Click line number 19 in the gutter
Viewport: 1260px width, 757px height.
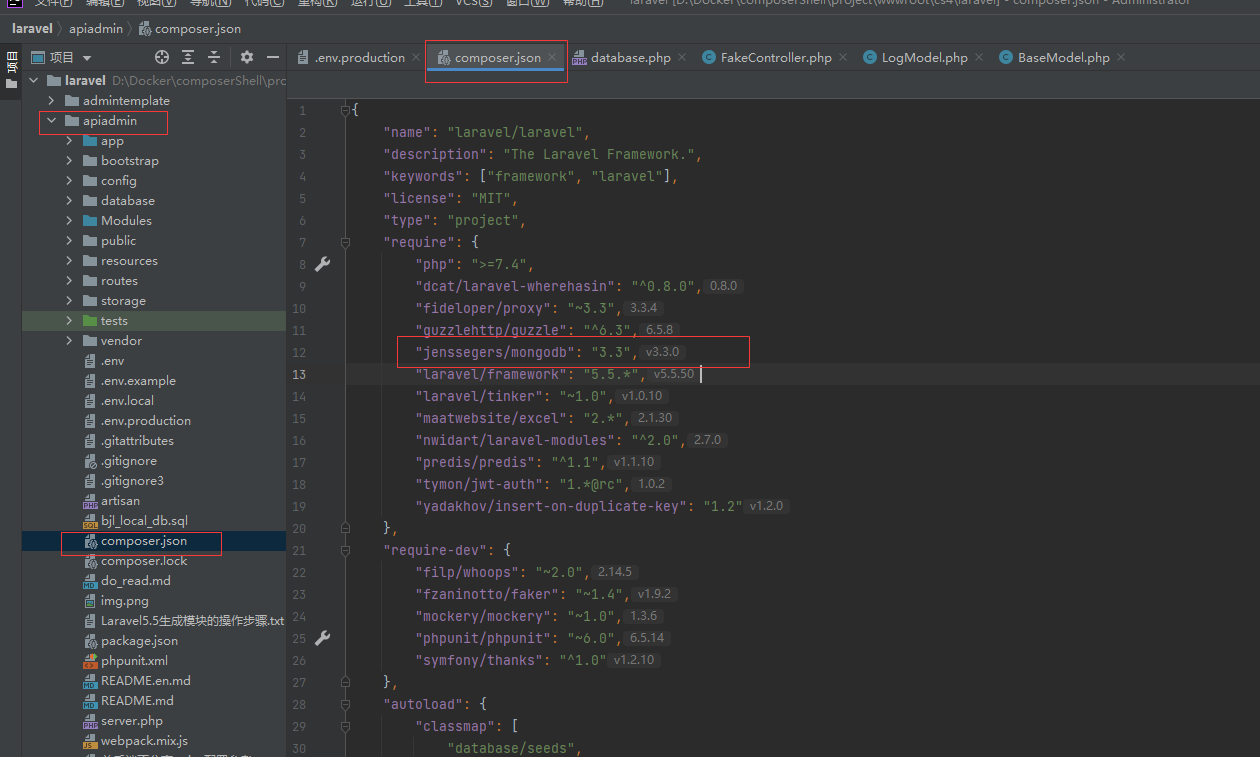click(x=299, y=506)
